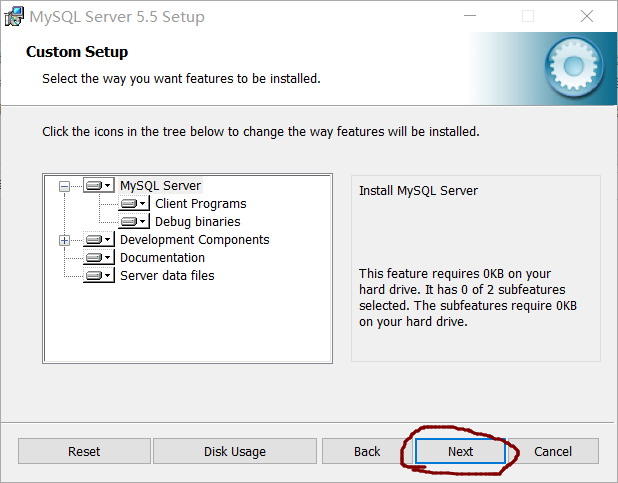Open the Disk Usage dialog

tap(235, 451)
